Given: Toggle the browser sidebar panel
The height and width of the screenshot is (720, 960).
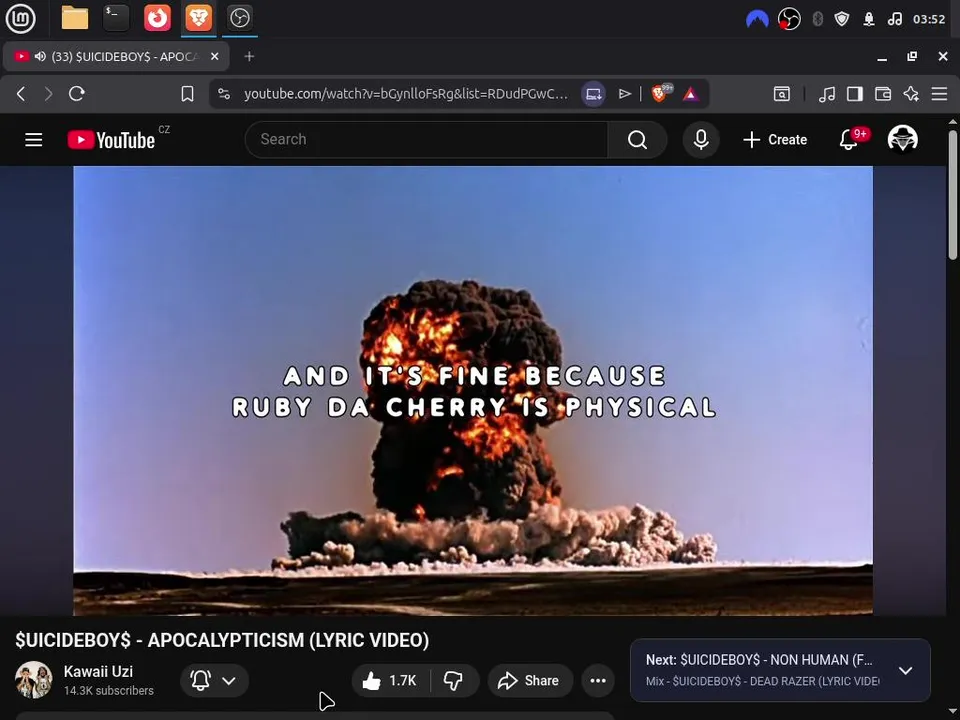Looking at the screenshot, I should [x=855, y=94].
